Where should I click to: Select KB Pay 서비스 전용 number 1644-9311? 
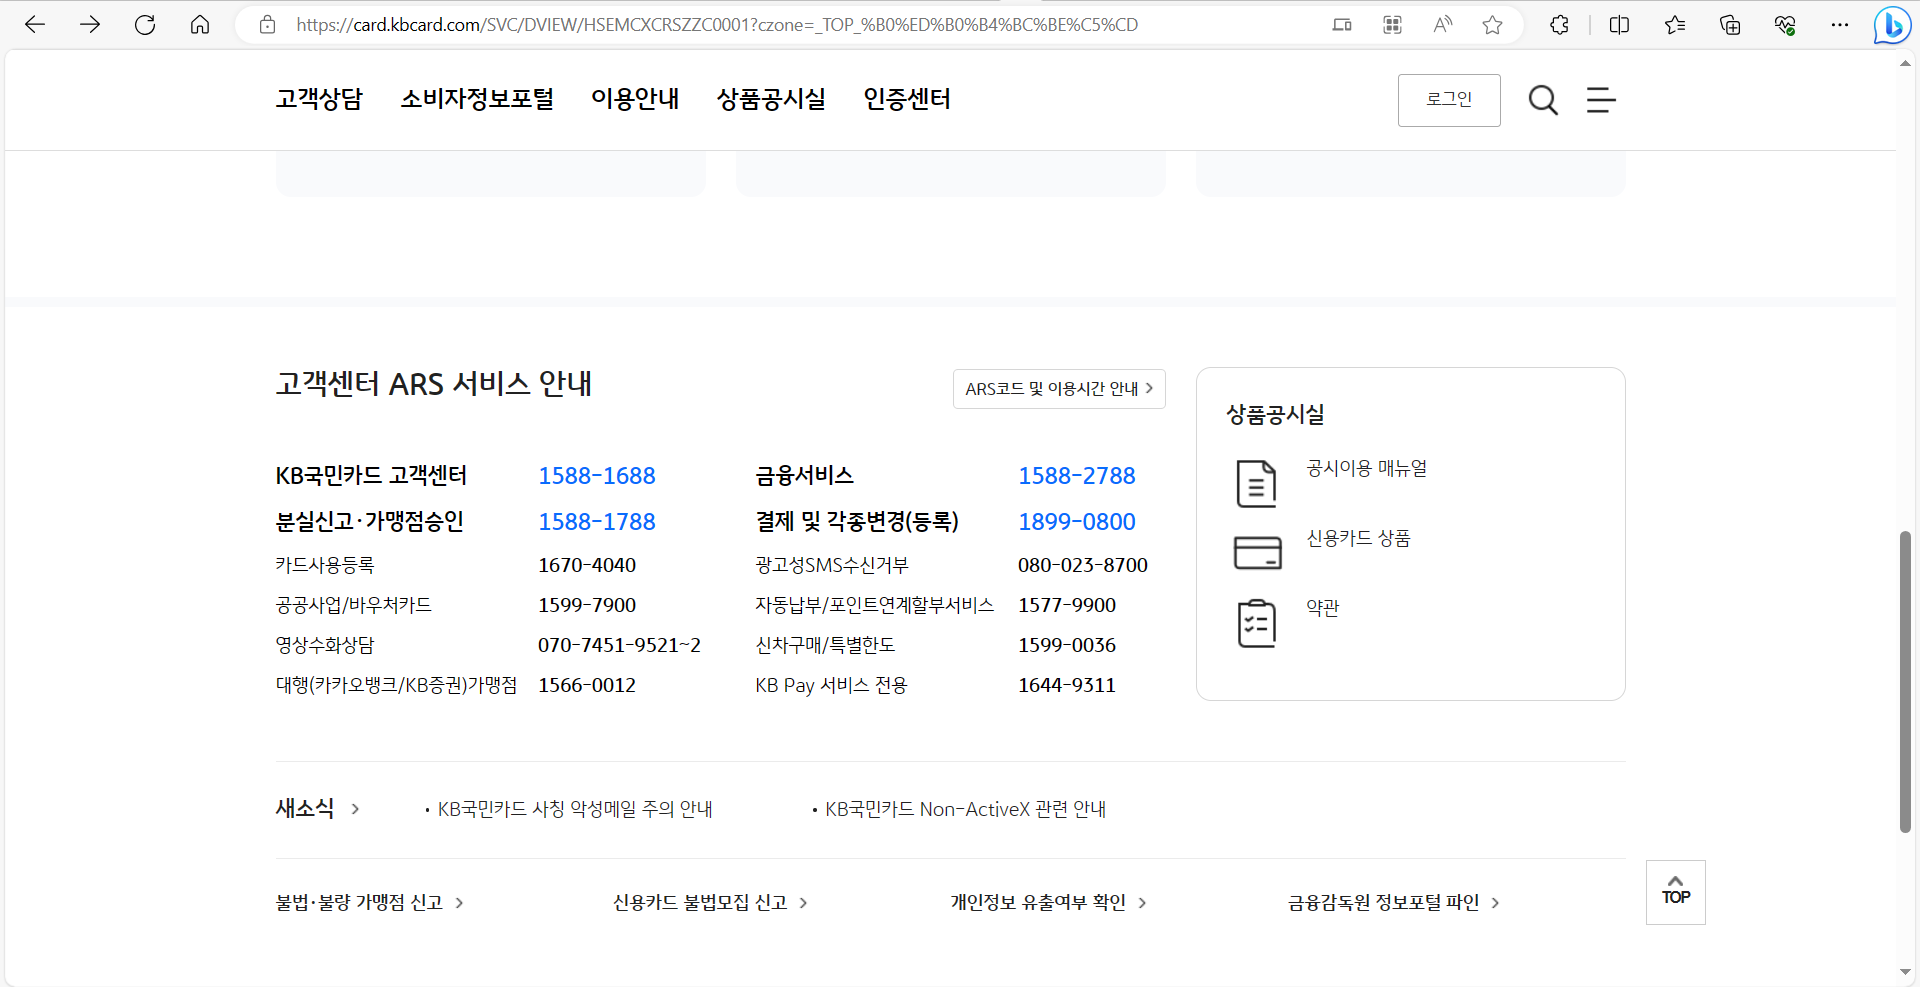coord(1067,685)
